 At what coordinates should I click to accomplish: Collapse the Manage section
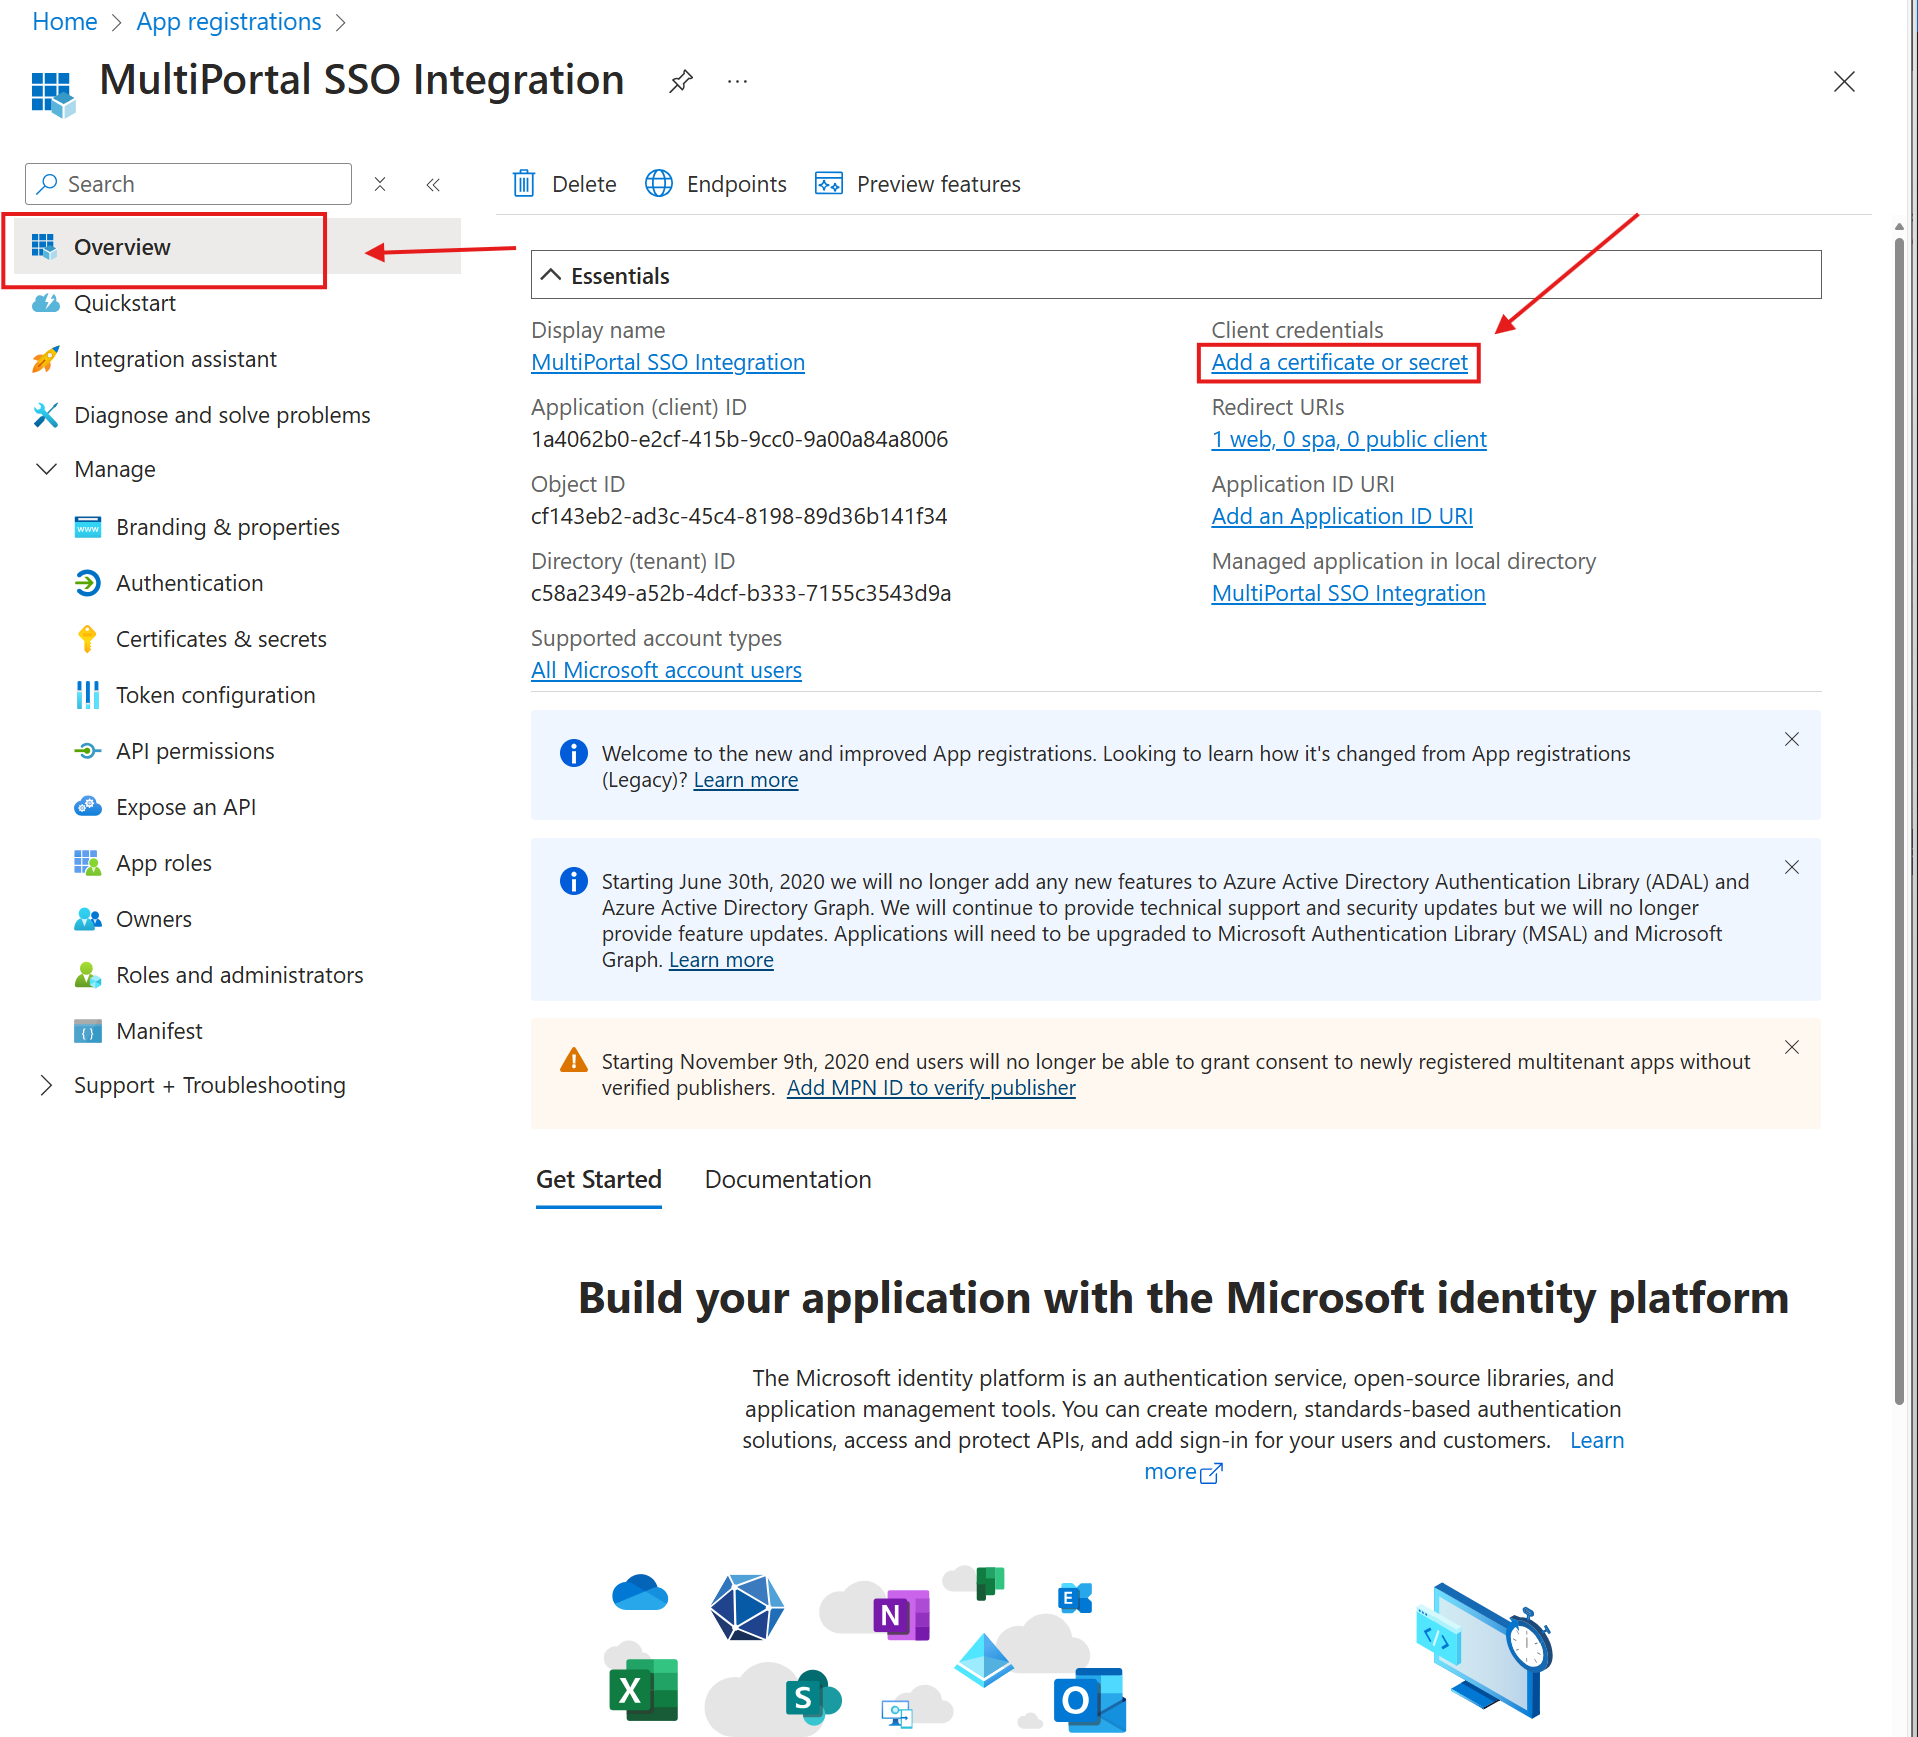(x=46, y=469)
